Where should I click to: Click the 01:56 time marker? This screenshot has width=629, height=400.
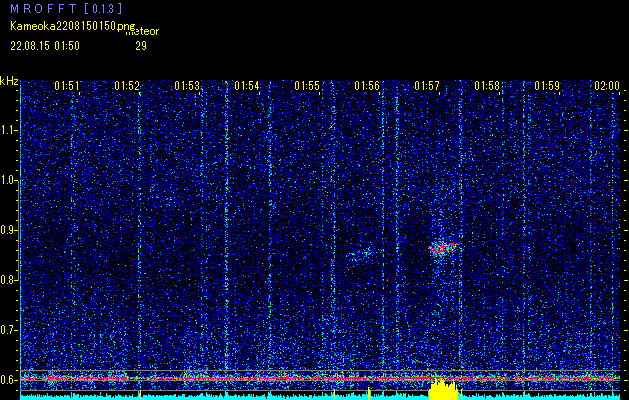tap(367, 85)
